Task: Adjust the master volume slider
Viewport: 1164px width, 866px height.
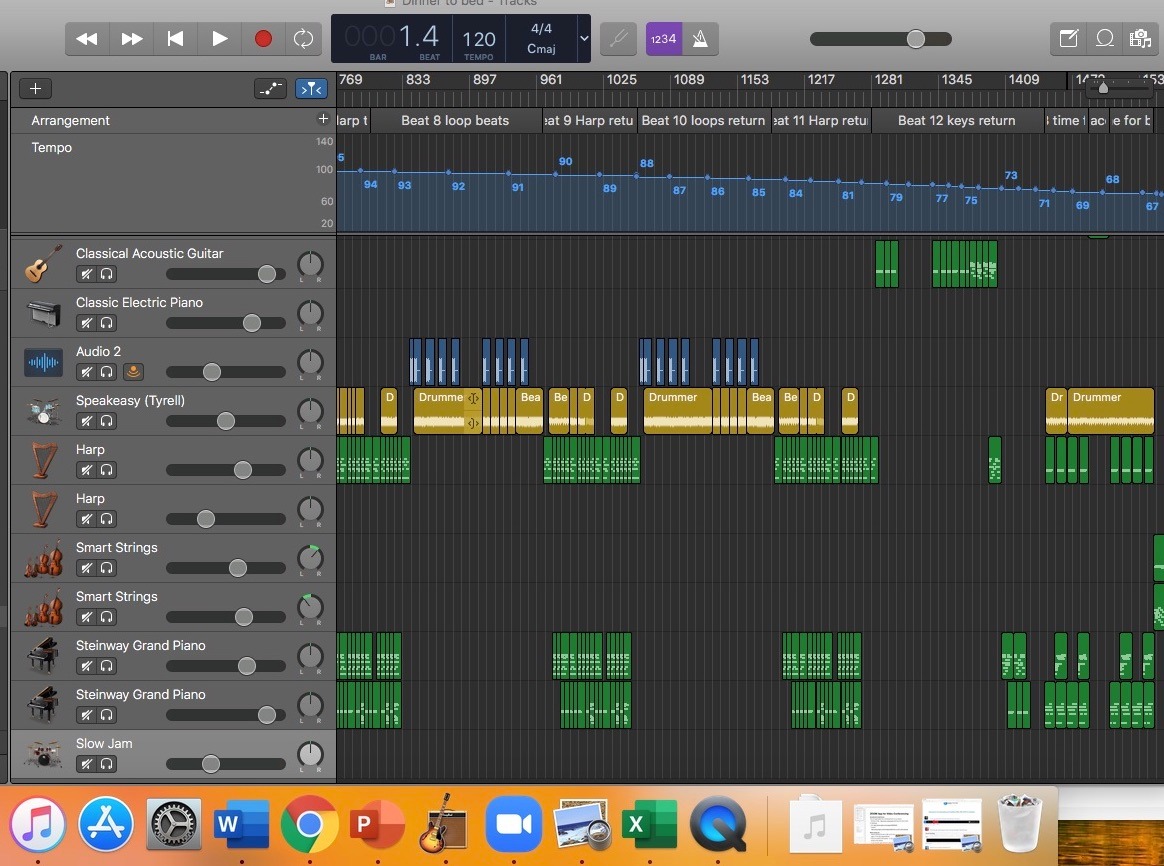Action: point(915,39)
